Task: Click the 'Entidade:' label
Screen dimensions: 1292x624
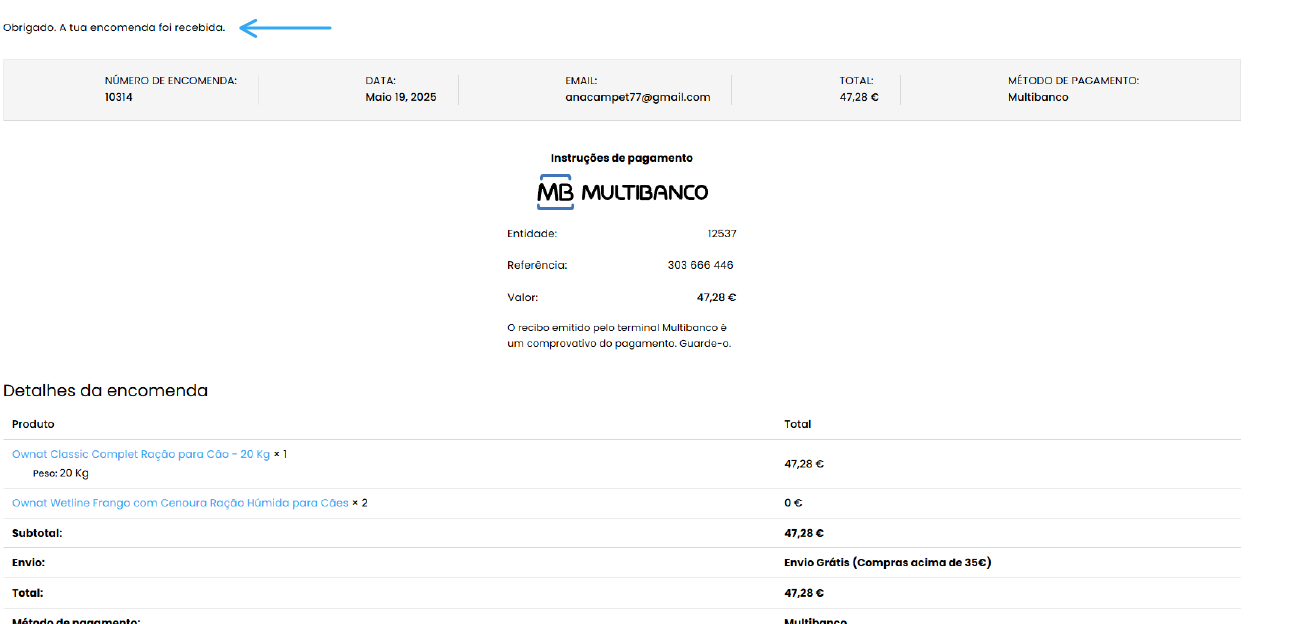Action: [532, 234]
